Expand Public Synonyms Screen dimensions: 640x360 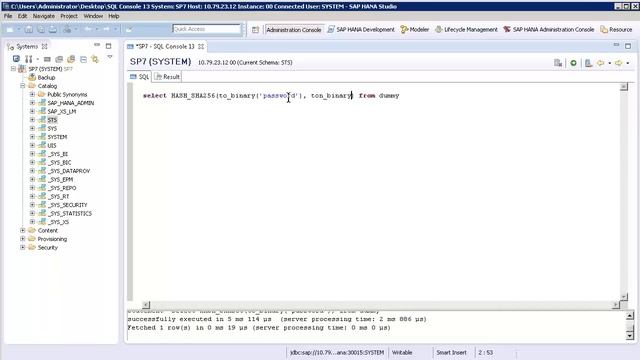point(32,94)
